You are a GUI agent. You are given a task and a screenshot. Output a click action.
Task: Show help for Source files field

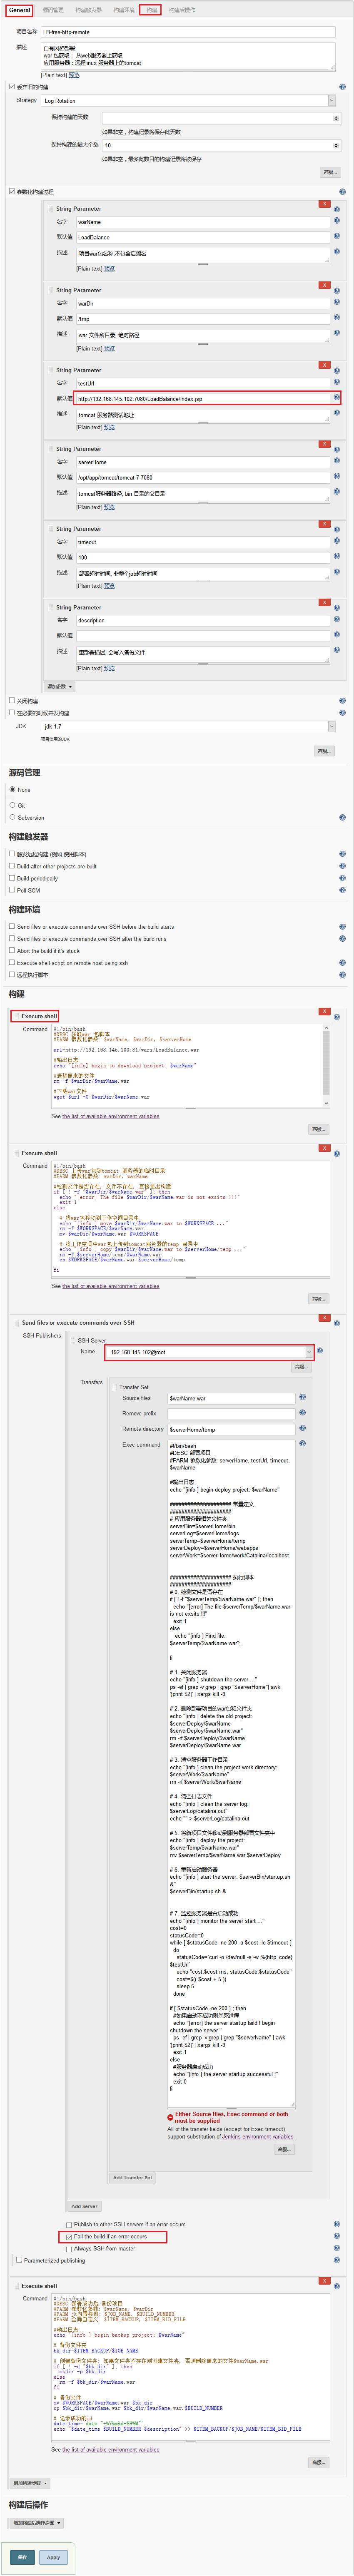click(302, 1398)
